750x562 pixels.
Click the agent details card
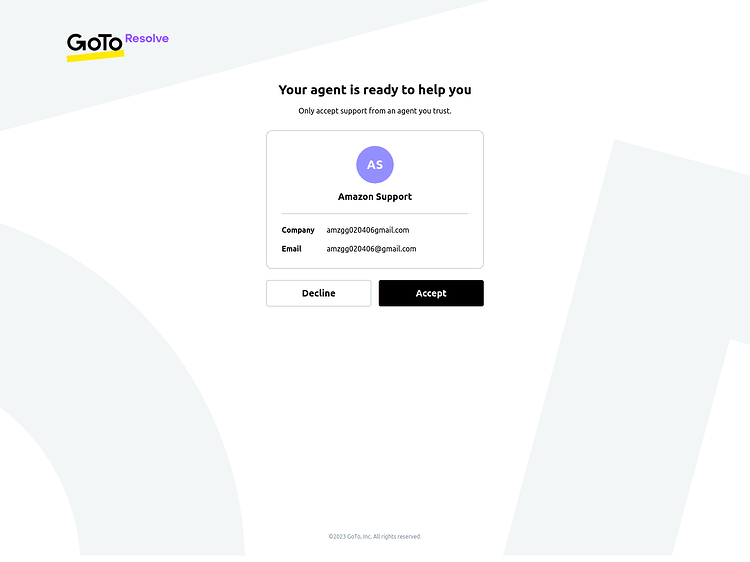(x=375, y=199)
